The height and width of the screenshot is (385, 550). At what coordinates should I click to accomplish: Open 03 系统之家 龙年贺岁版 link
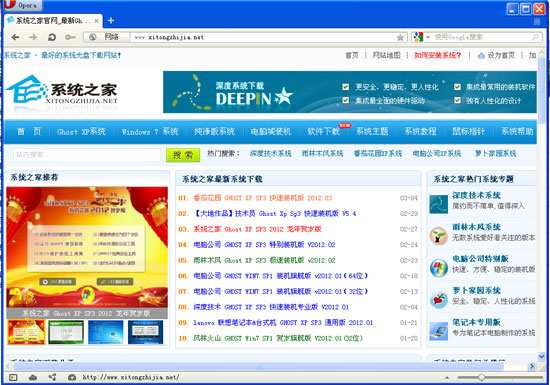click(257, 229)
